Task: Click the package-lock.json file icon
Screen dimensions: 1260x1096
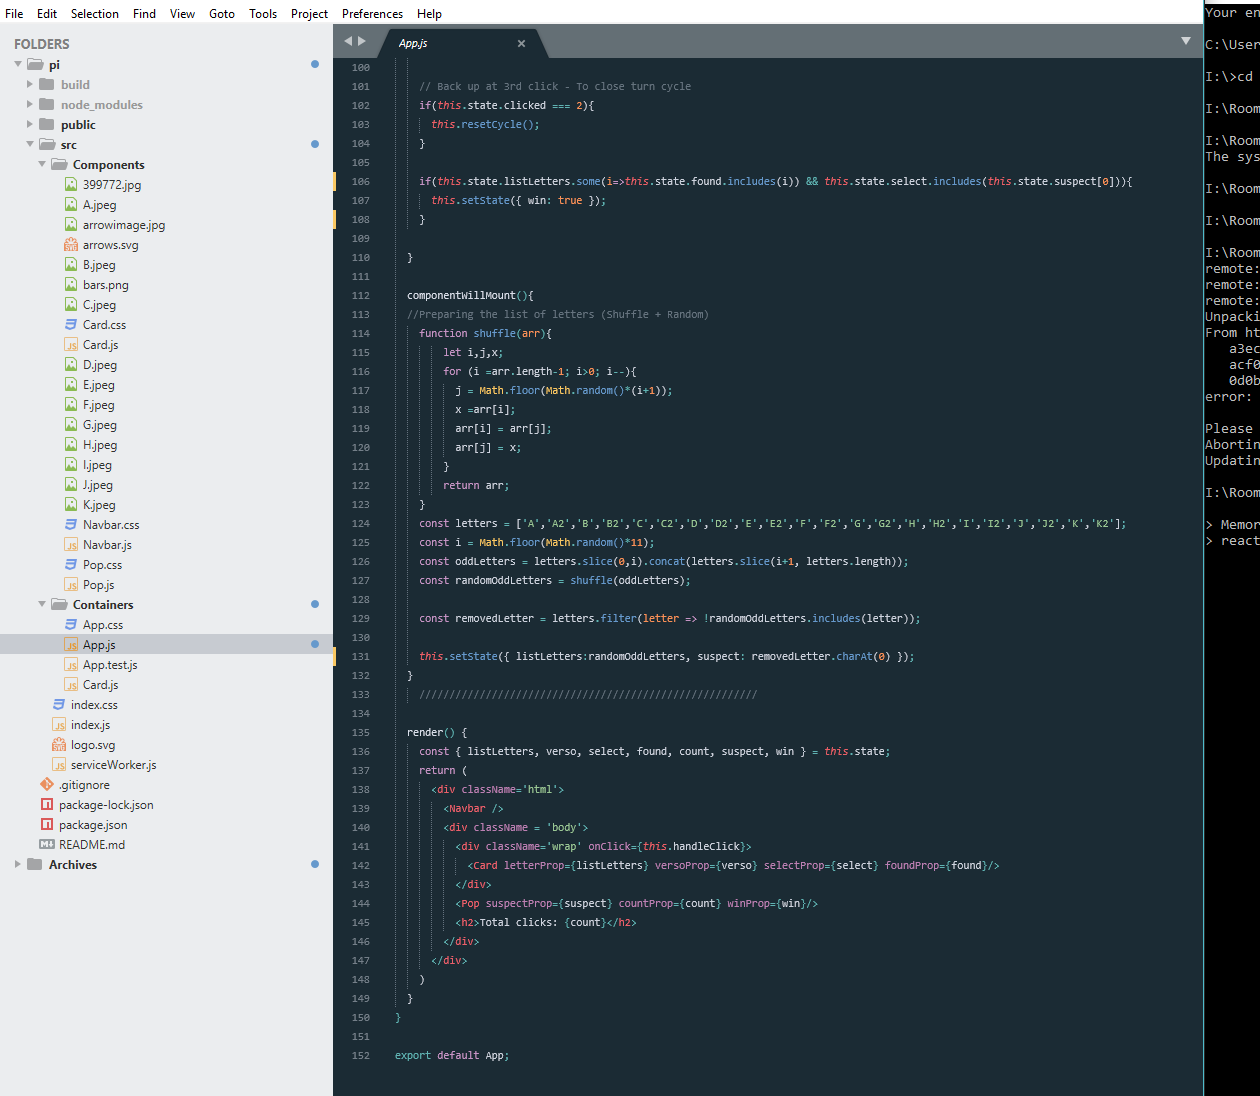Action: 47,805
